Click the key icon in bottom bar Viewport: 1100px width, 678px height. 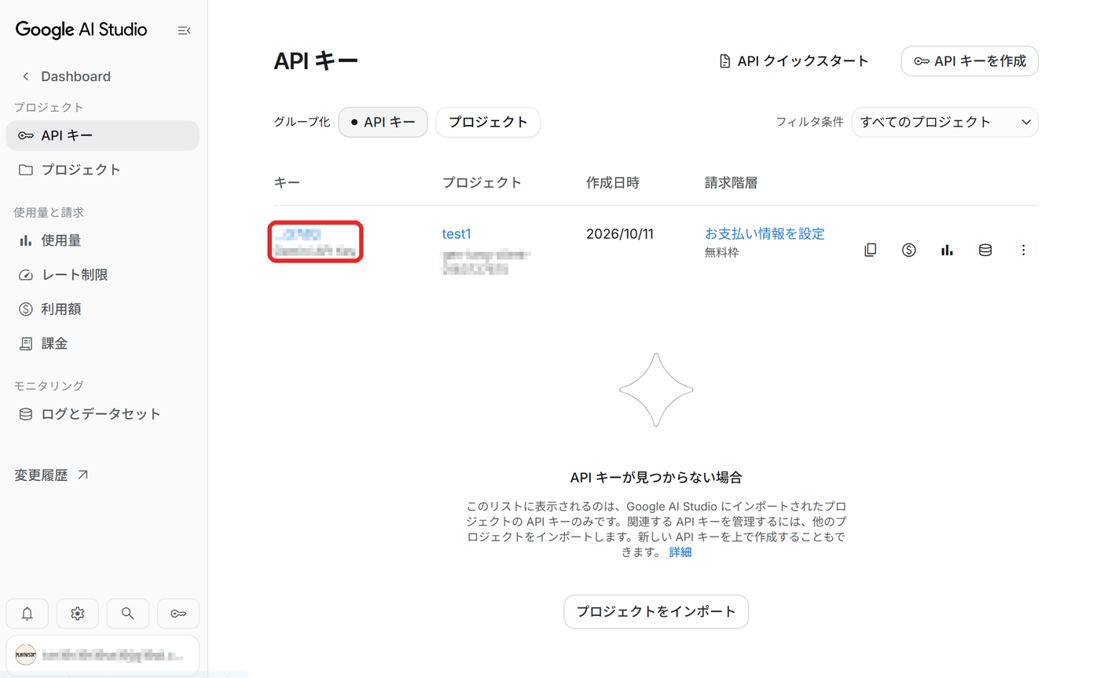click(x=178, y=613)
